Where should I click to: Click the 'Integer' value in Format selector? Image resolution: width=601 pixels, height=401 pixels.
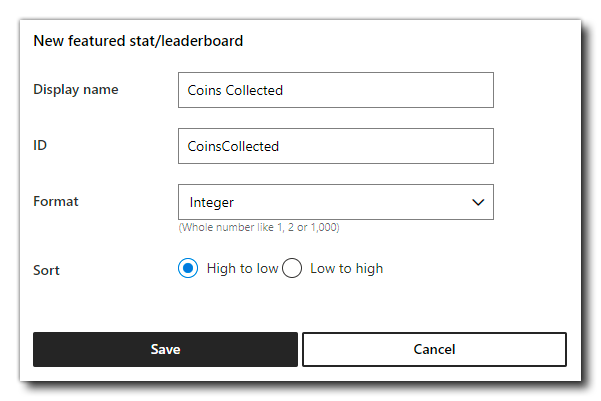[212, 202]
